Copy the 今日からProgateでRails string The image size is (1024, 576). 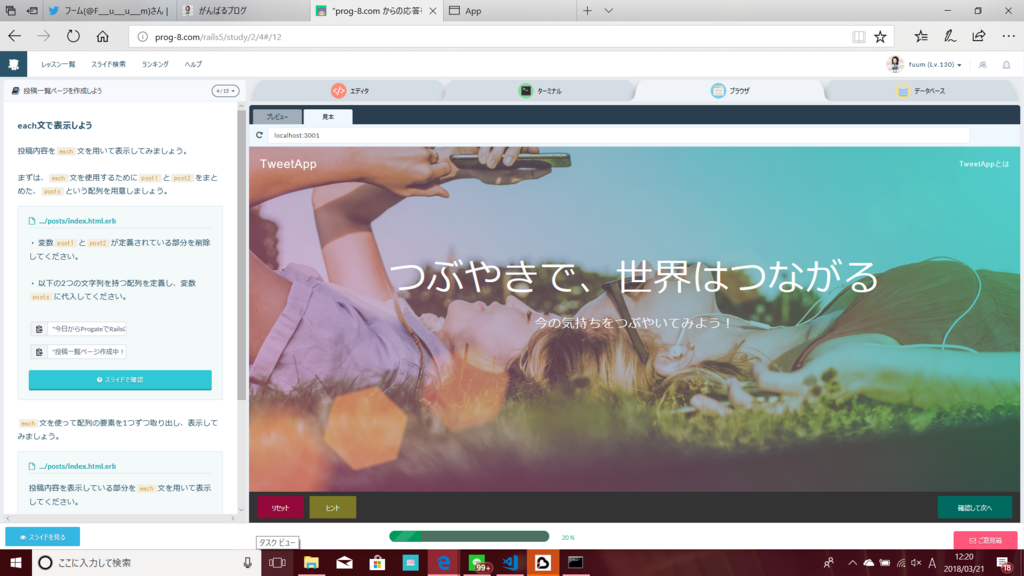39,328
